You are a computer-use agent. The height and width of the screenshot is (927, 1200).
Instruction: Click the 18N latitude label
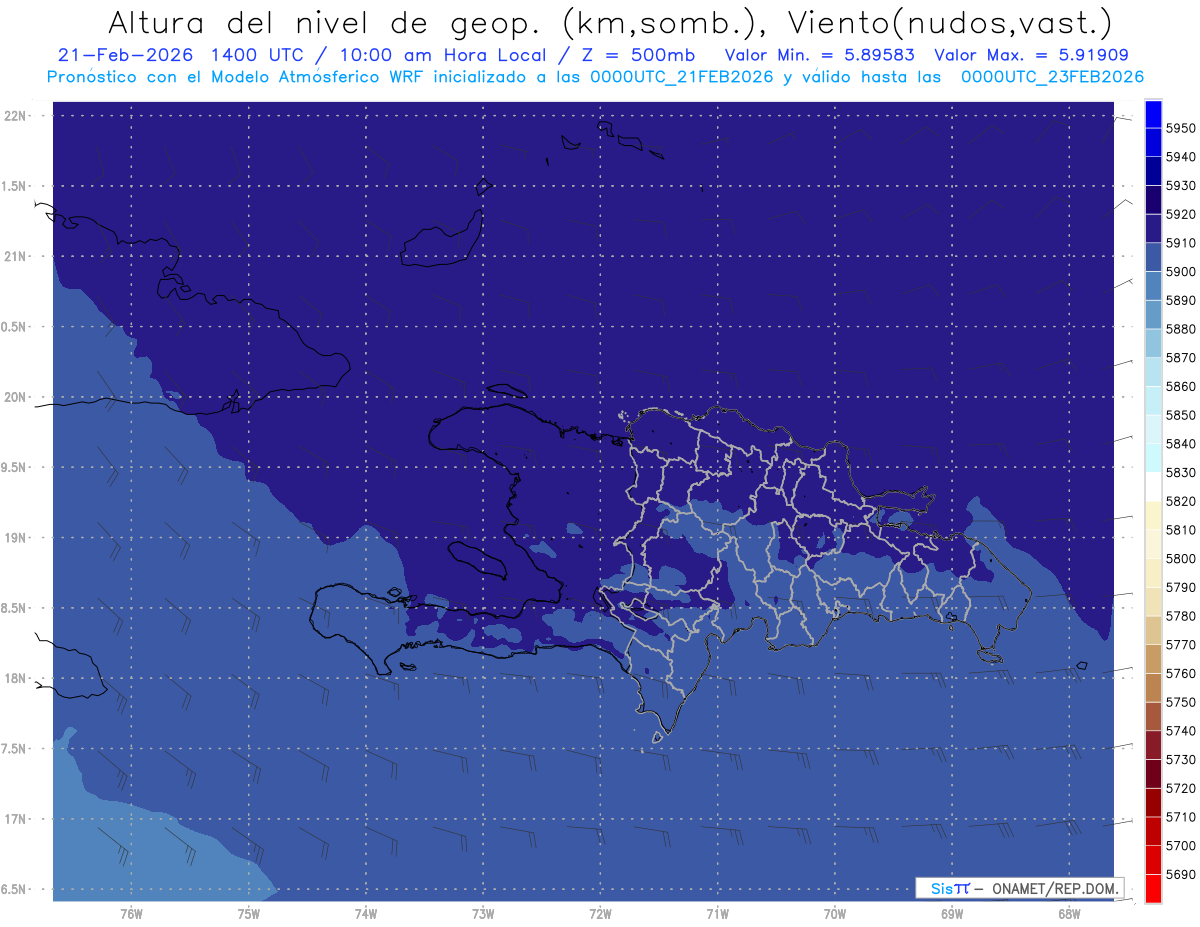click(17, 679)
